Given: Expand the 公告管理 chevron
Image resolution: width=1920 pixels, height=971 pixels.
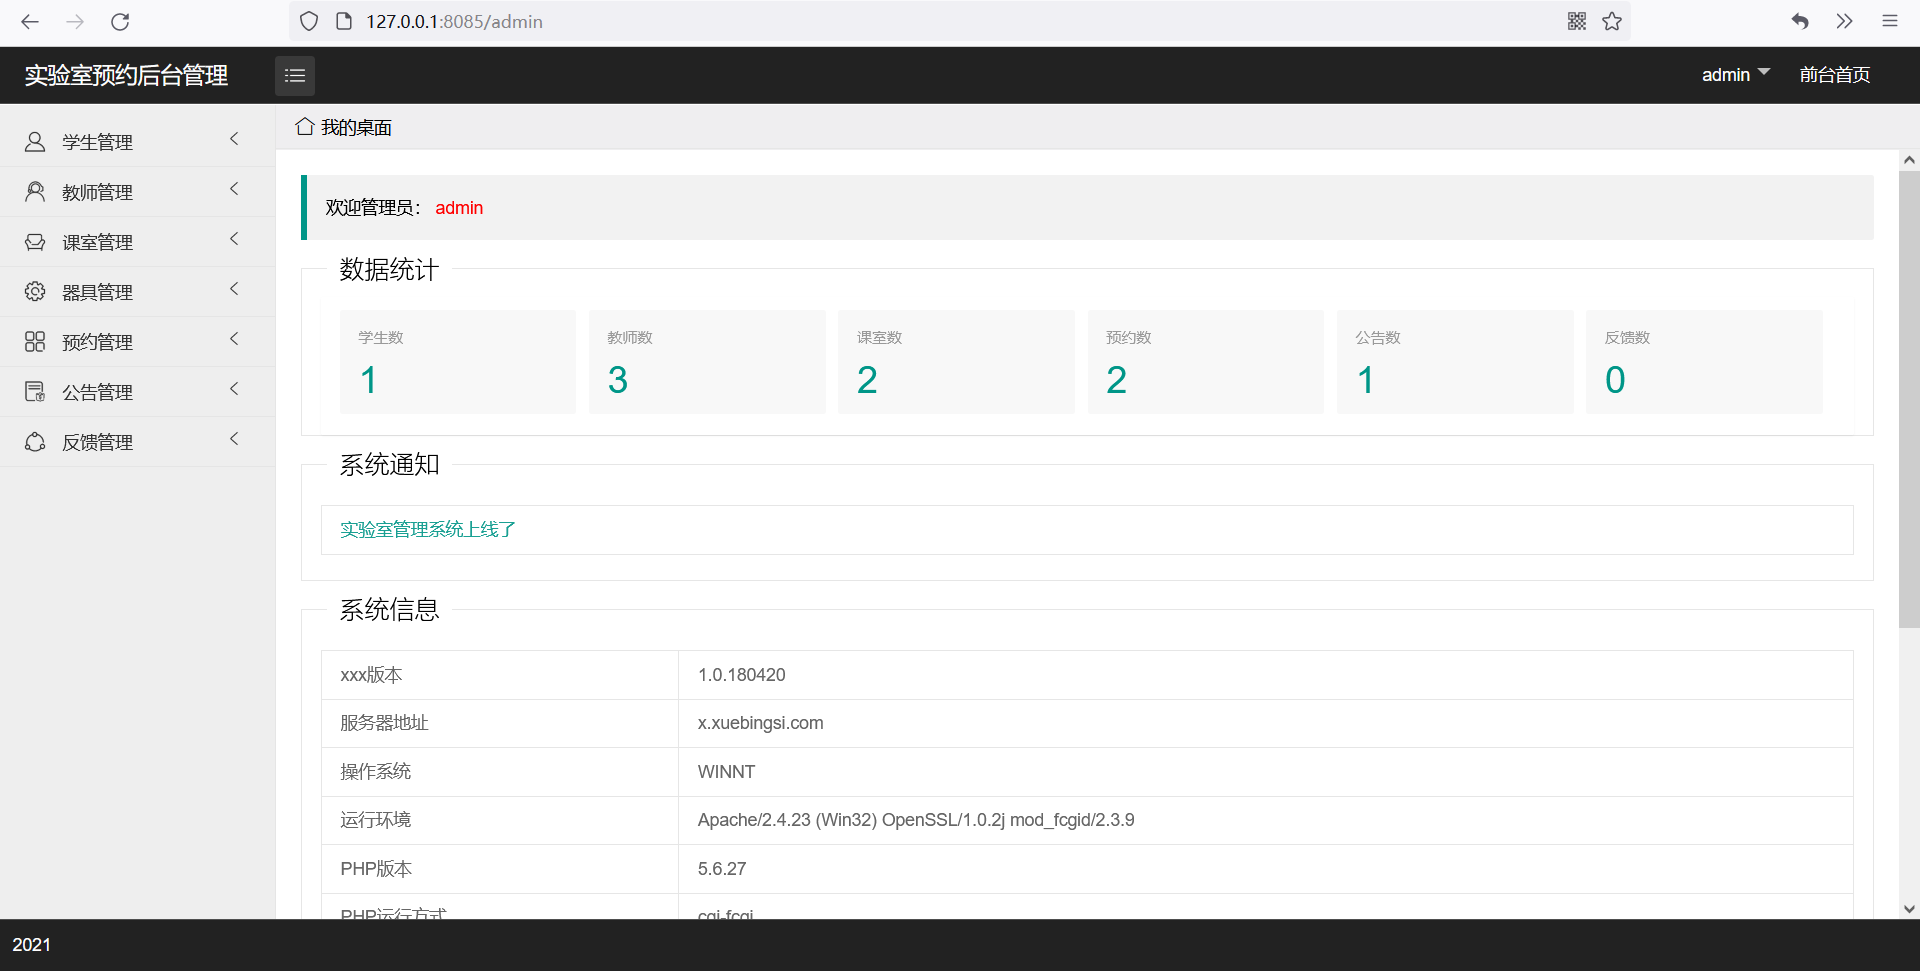Looking at the screenshot, I should coord(234,390).
